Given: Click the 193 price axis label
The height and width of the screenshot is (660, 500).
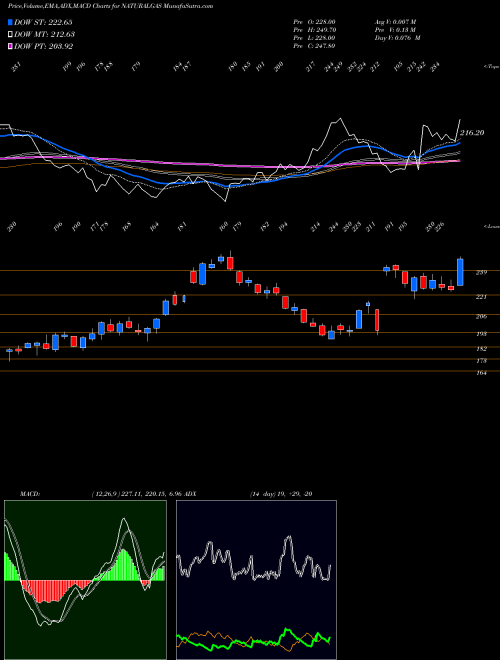Looking at the screenshot, I should [x=481, y=334].
